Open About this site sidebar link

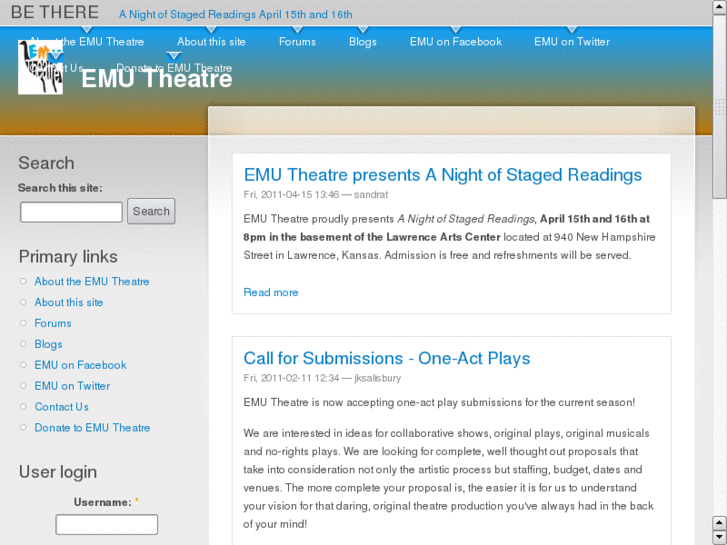pyautogui.click(x=69, y=302)
